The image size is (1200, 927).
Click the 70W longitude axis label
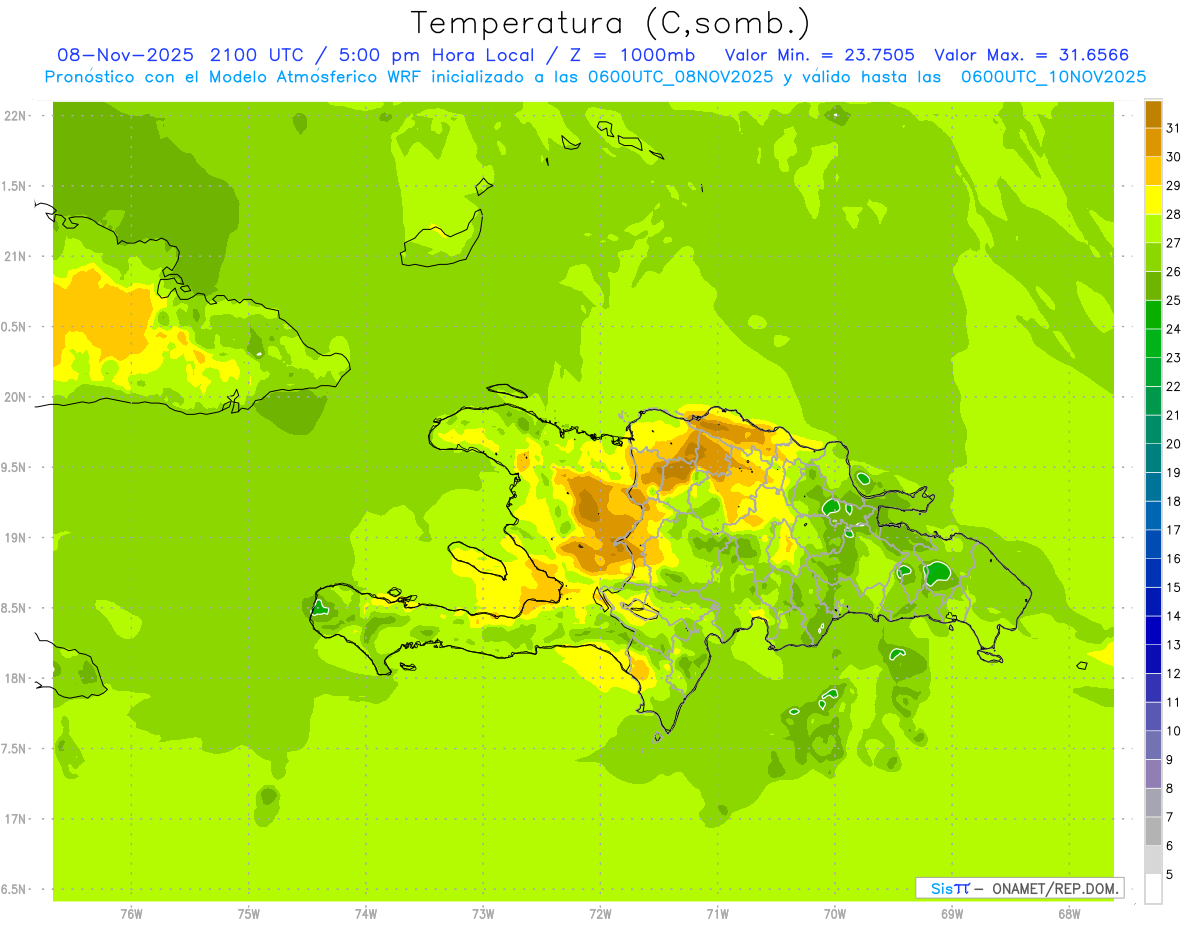click(x=835, y=913)
